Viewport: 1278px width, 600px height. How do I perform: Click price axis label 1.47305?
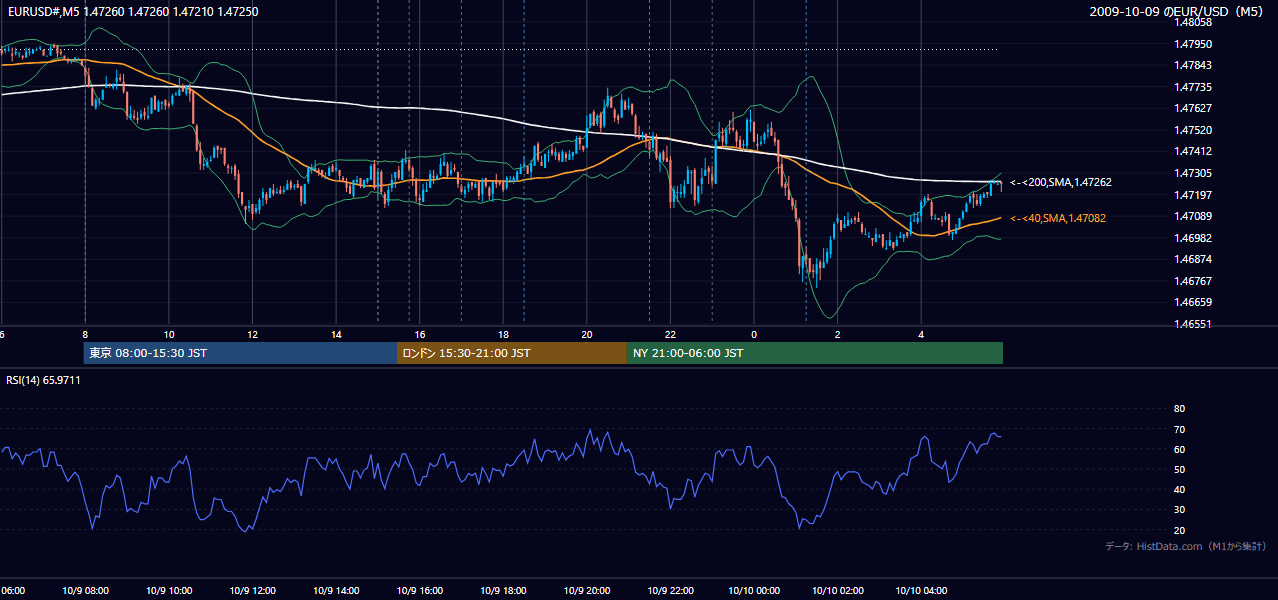point(1194,173)
